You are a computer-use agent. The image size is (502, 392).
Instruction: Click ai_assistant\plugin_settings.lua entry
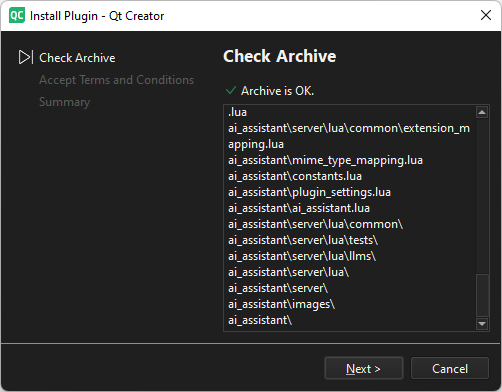(309, 192)
